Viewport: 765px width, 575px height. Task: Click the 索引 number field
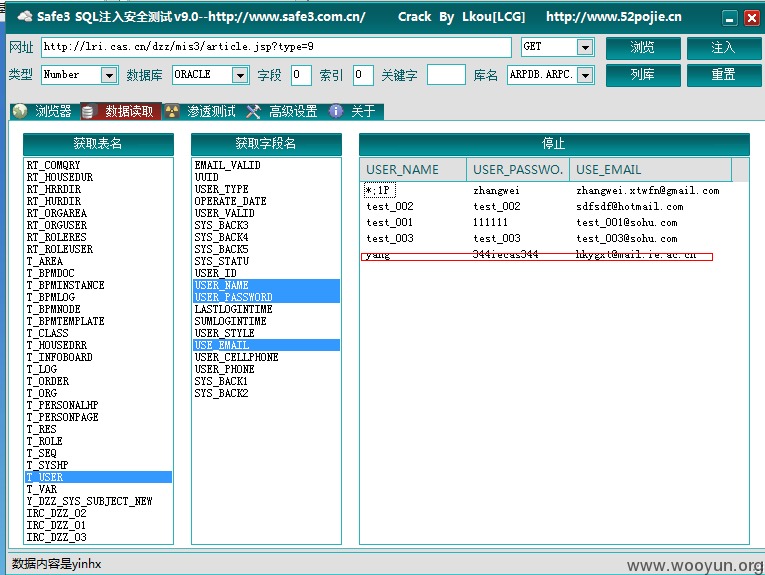(x=363, y=75)
